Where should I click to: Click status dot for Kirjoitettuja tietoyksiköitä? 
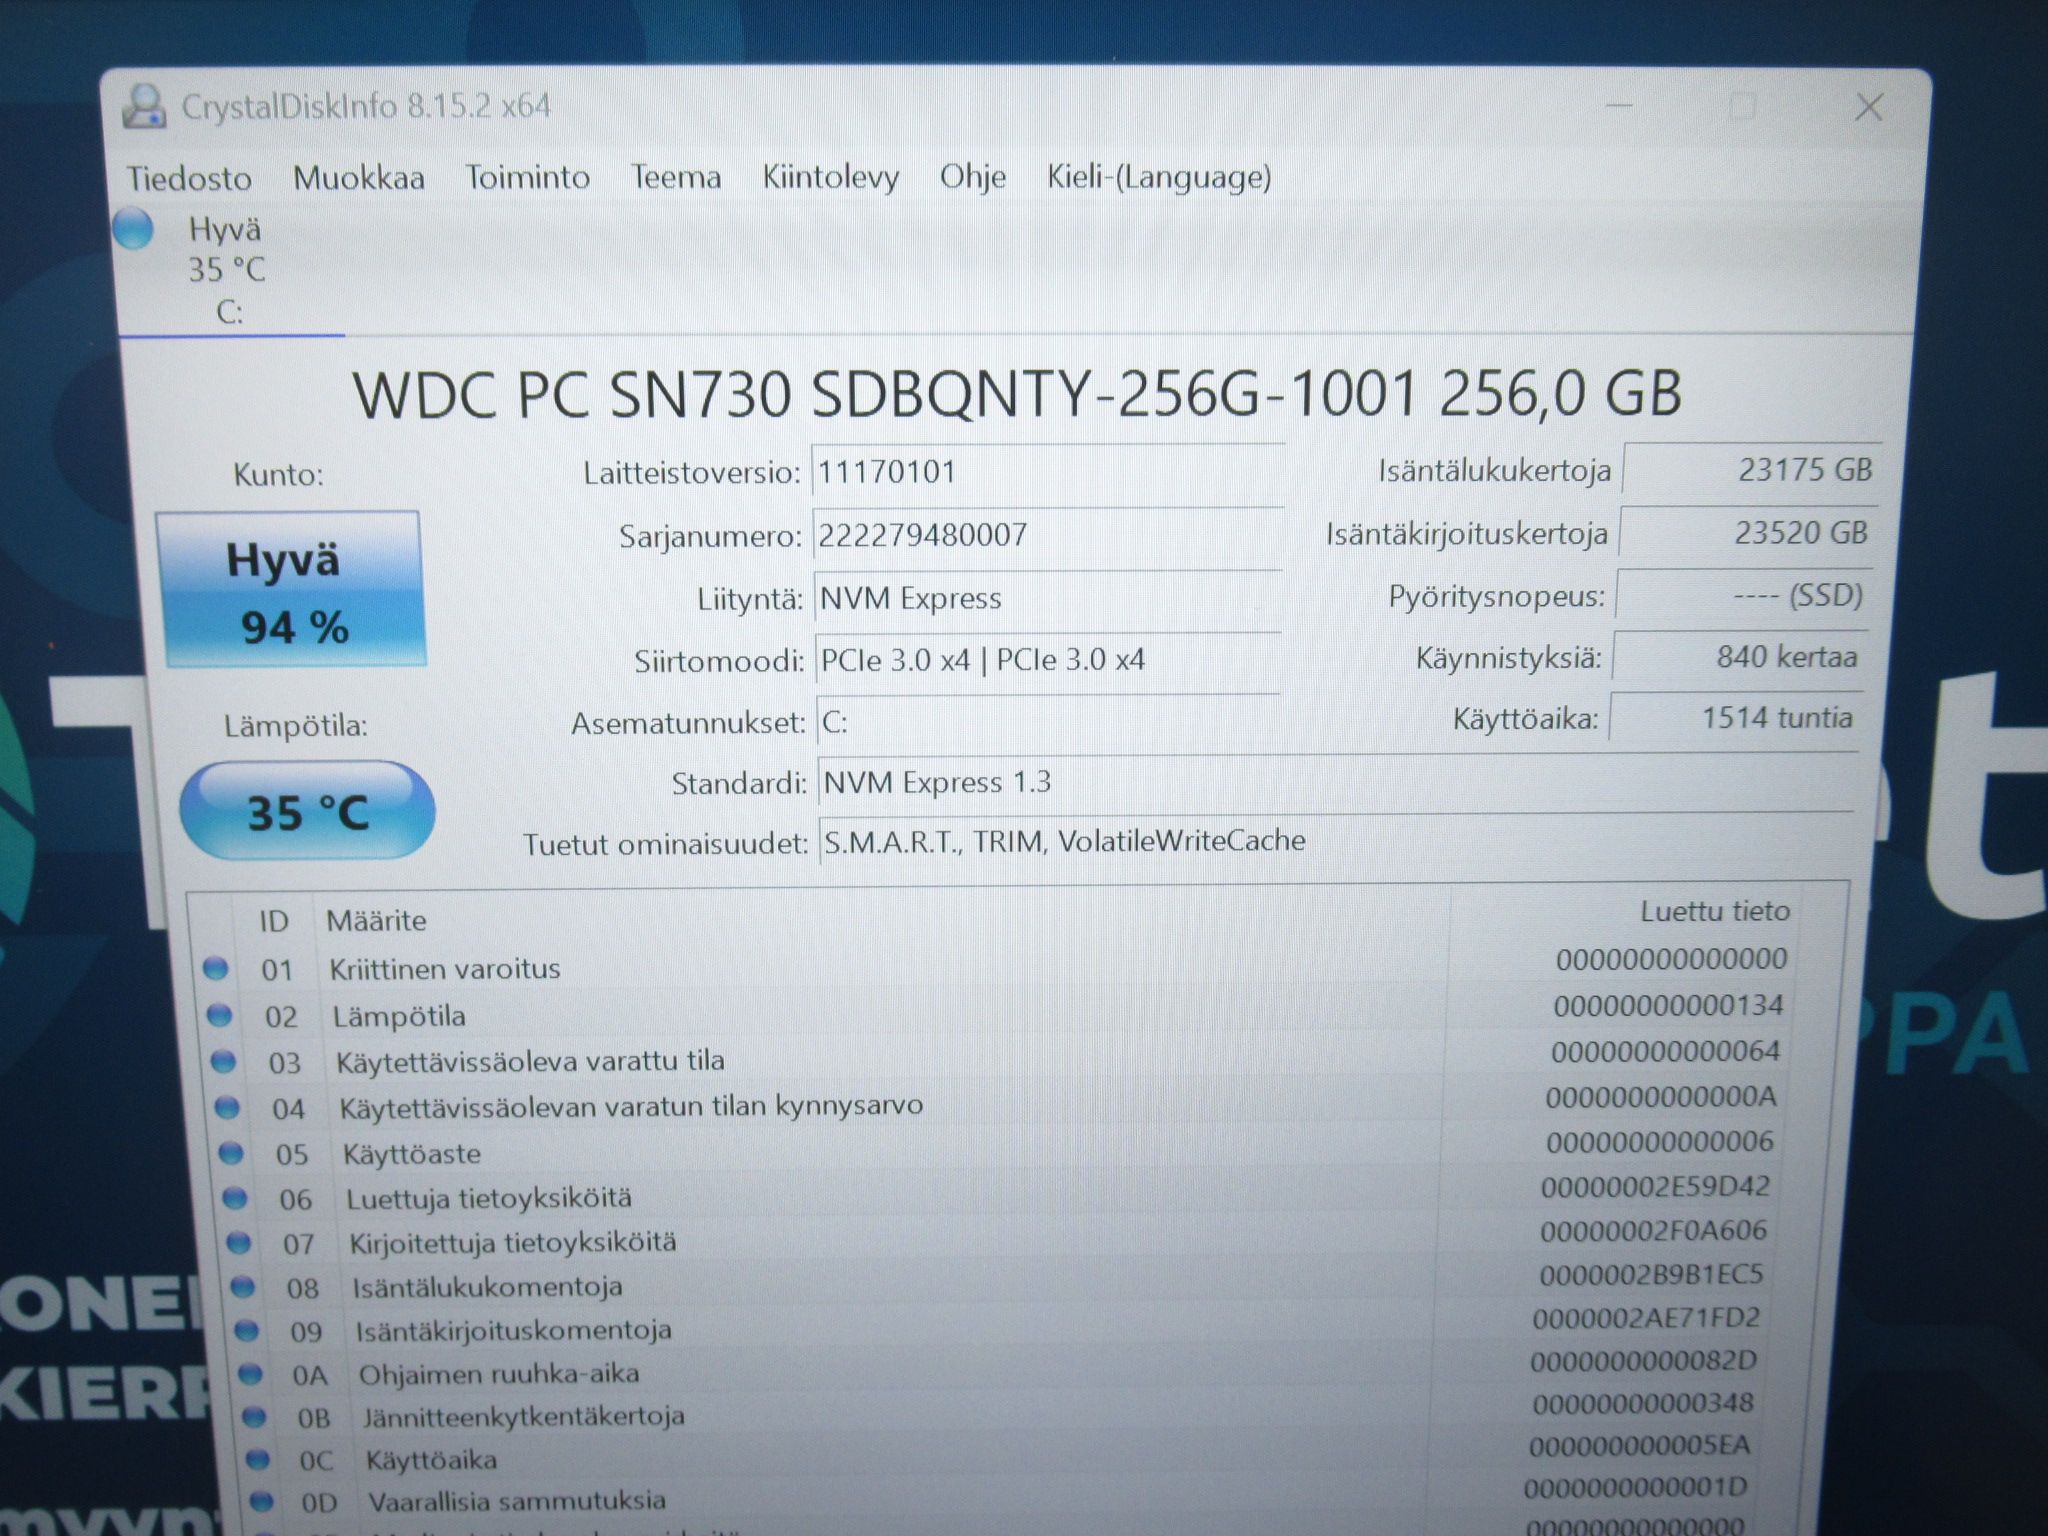click(239, 1243)
